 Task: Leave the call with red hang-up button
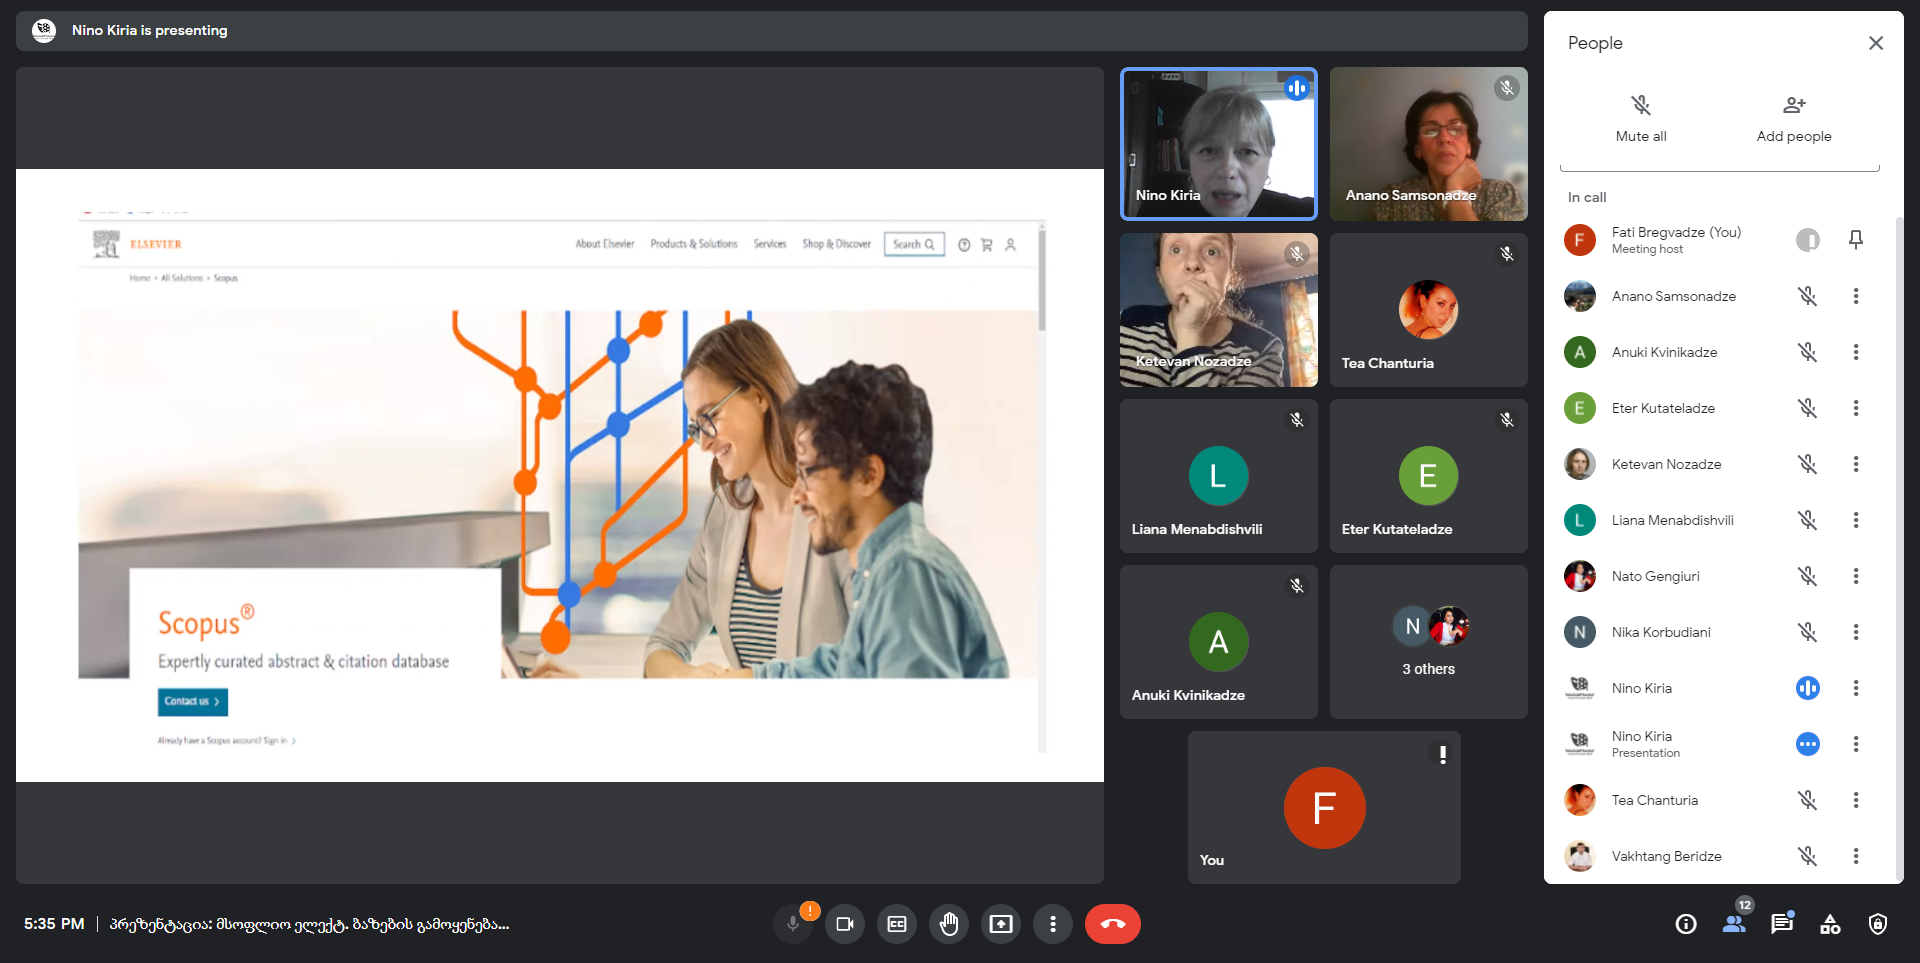pyautogui.click(x=1112, y=924)
